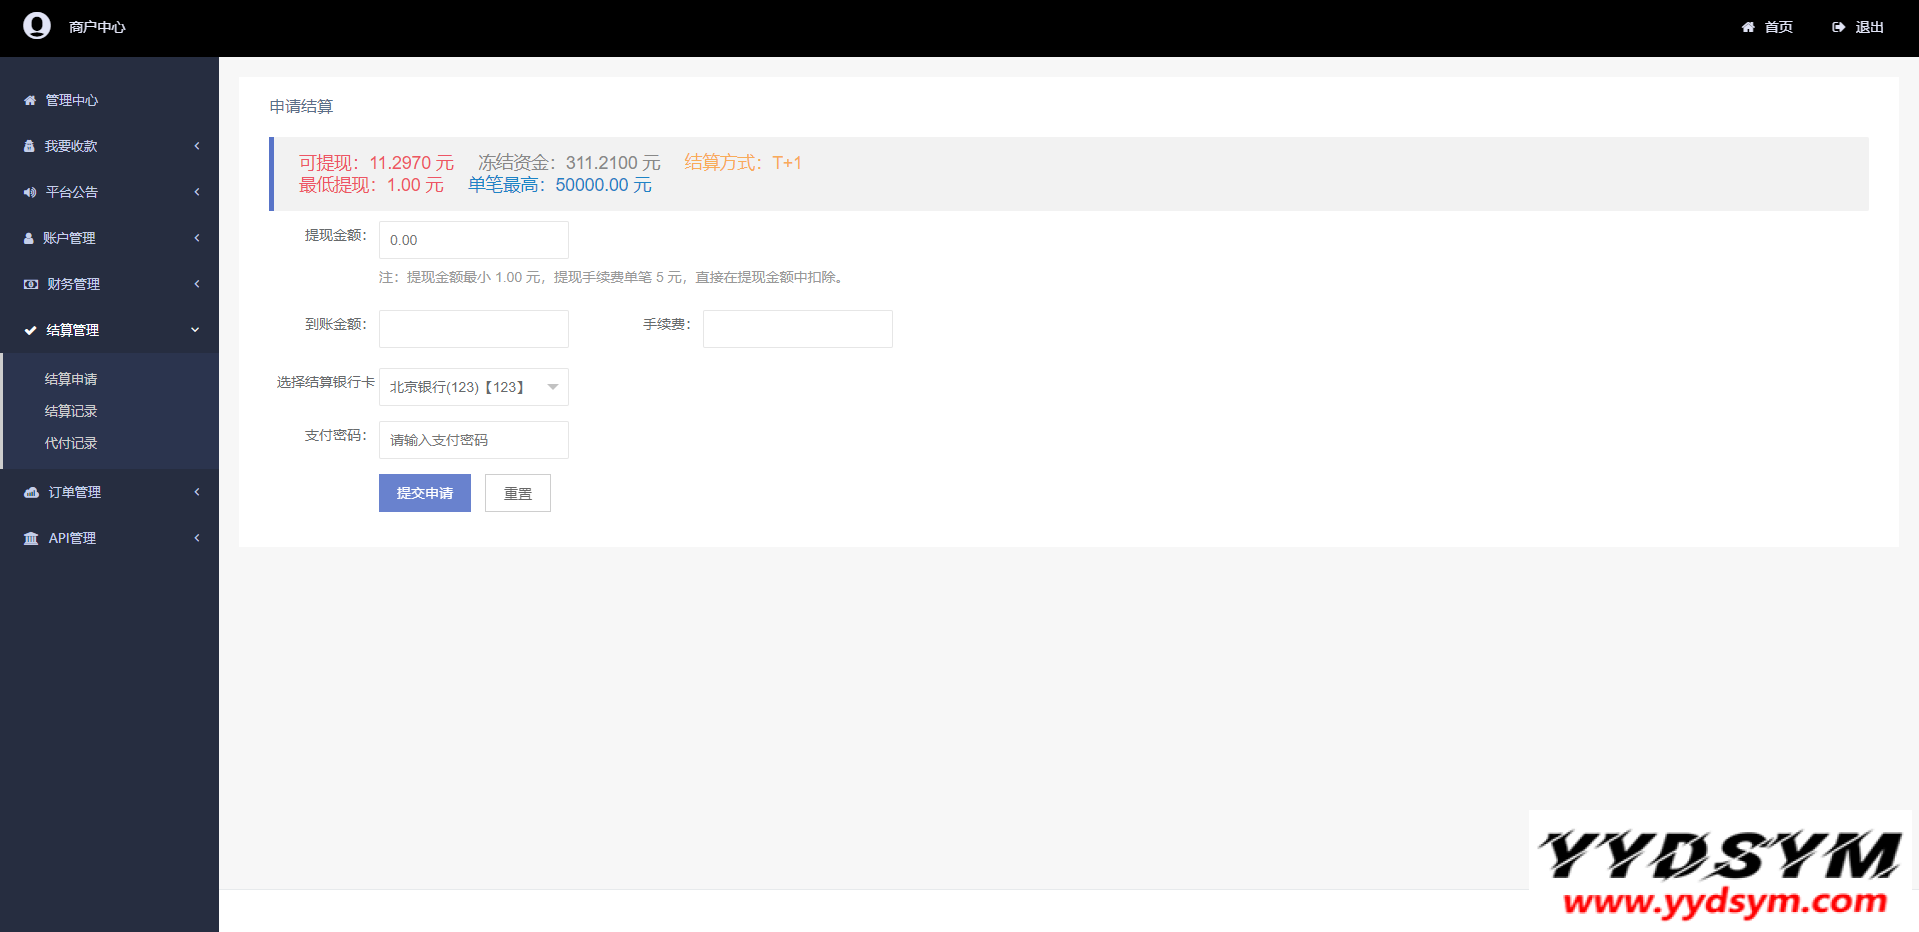The height and width of the screenshot is (932, 1919).
Task: Open 代付记录 in the sidebar
Action: 71,443
